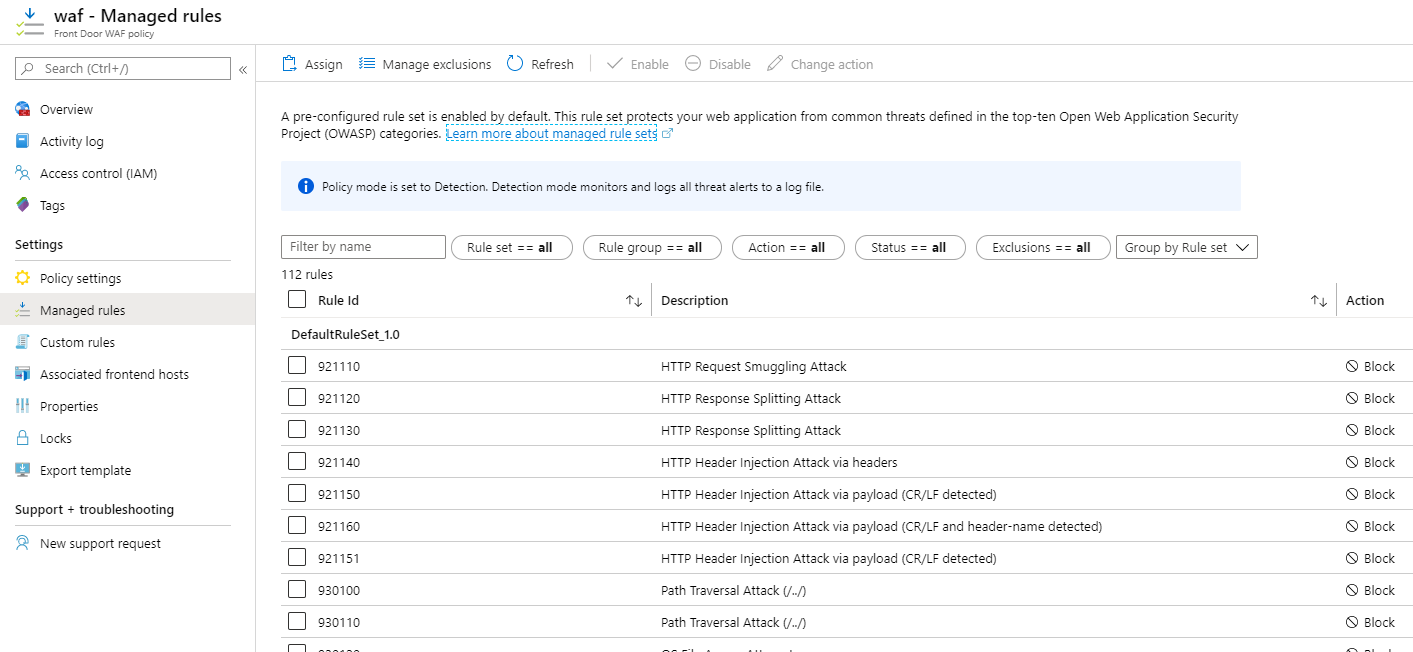Image resolution: width=1413 pixels, height=652 pixels.
Task: Check the box for rule 921150
Action: (x=297, y=493)
